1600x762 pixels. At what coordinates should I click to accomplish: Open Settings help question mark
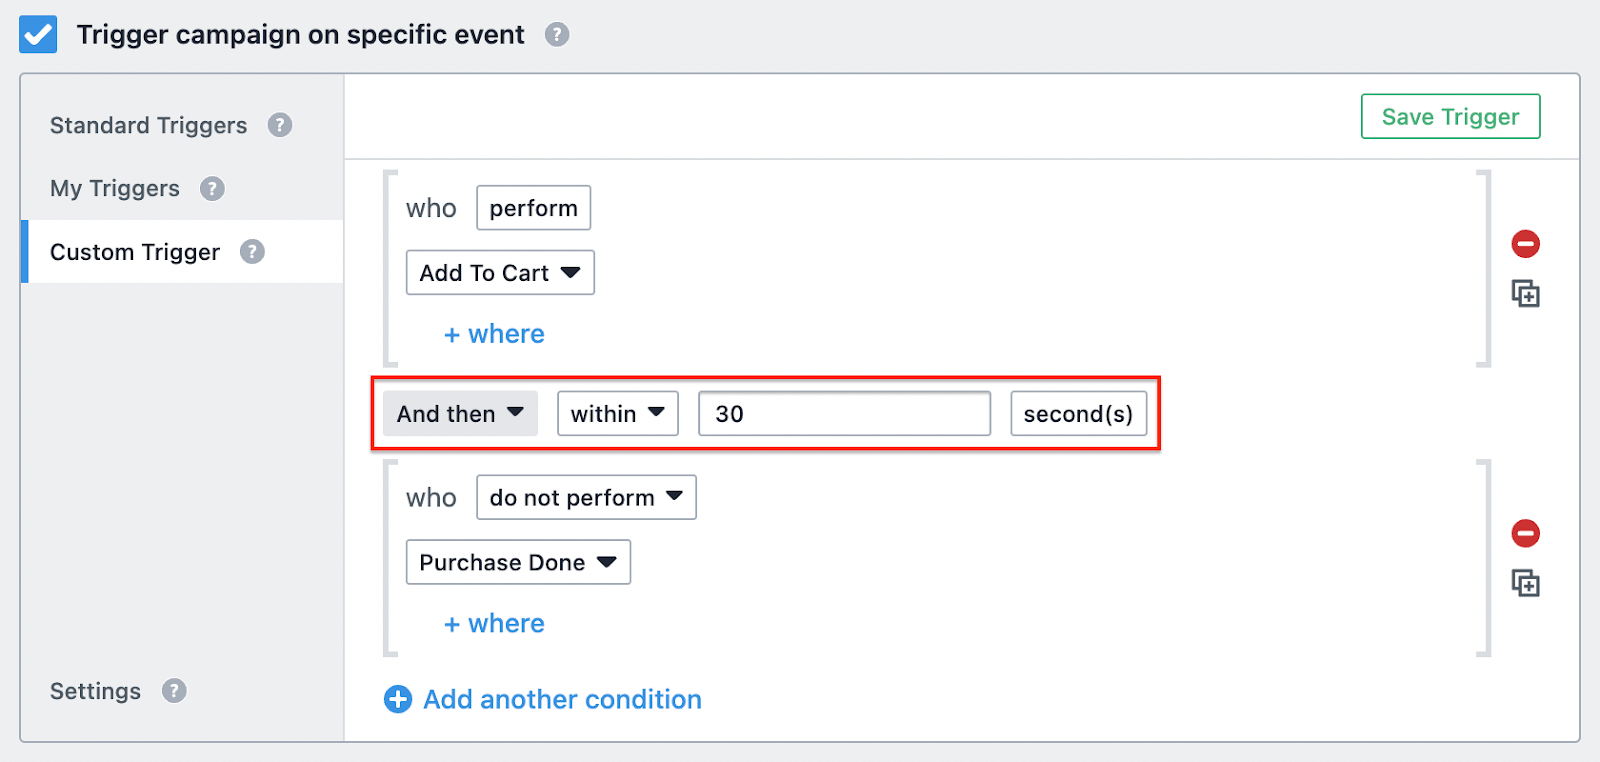pyautogui.click(x=174, y=691)
